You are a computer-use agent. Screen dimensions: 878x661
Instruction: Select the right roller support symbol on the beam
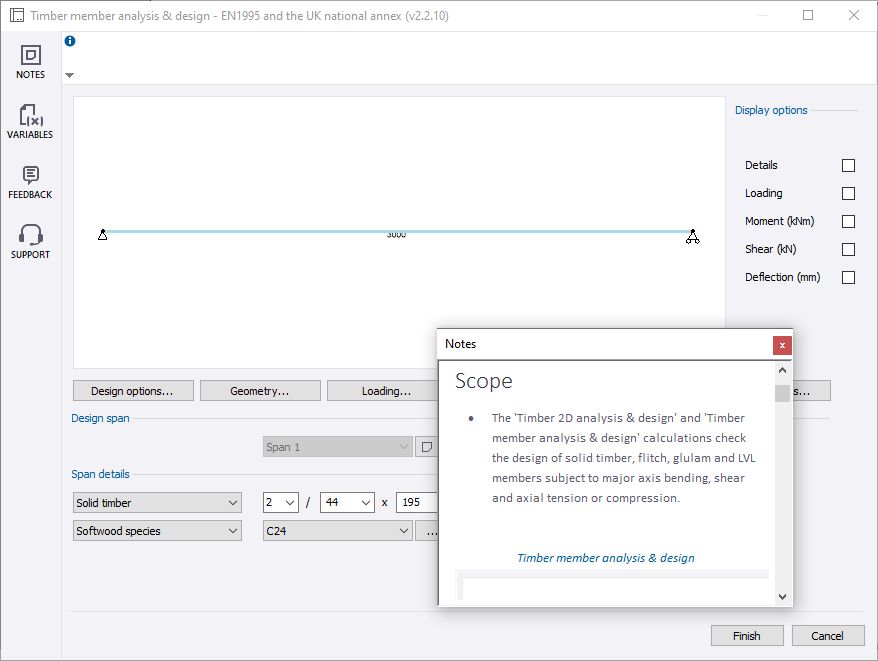click(x=692, y=235)
